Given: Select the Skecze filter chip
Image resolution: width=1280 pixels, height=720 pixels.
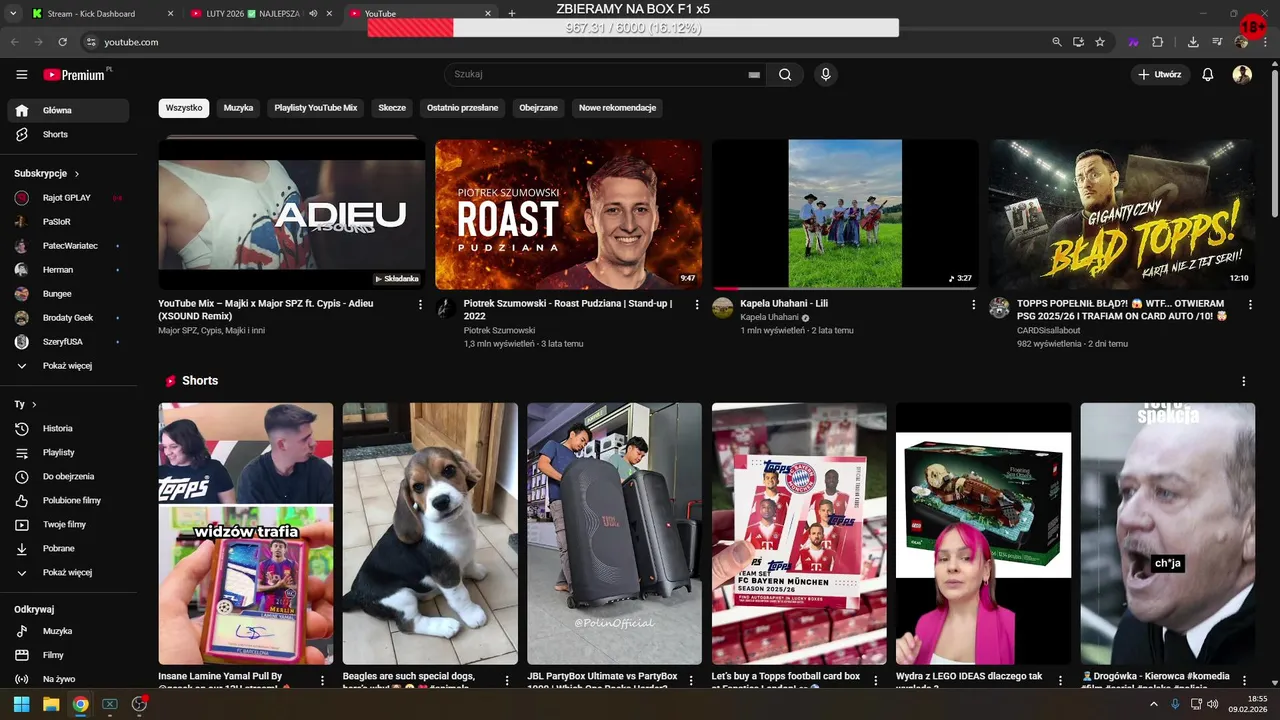Looking at the screenshot, I should coord(392,108).
